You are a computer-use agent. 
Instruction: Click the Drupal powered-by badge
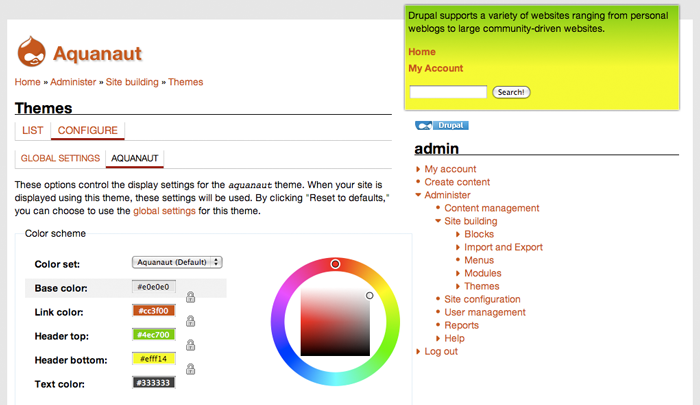point(442,126)
